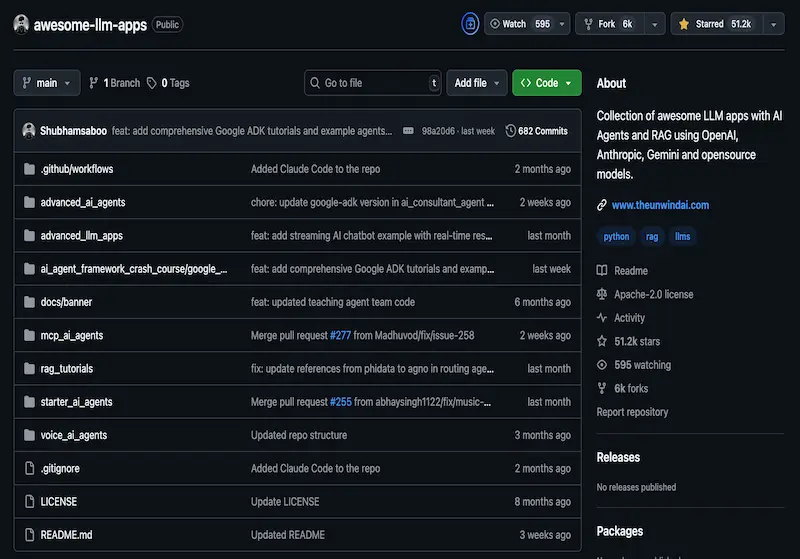The height and width of the screenshot is (559, 800).
Task: Open commit hash 98a20d6
Action: (438, 131)
